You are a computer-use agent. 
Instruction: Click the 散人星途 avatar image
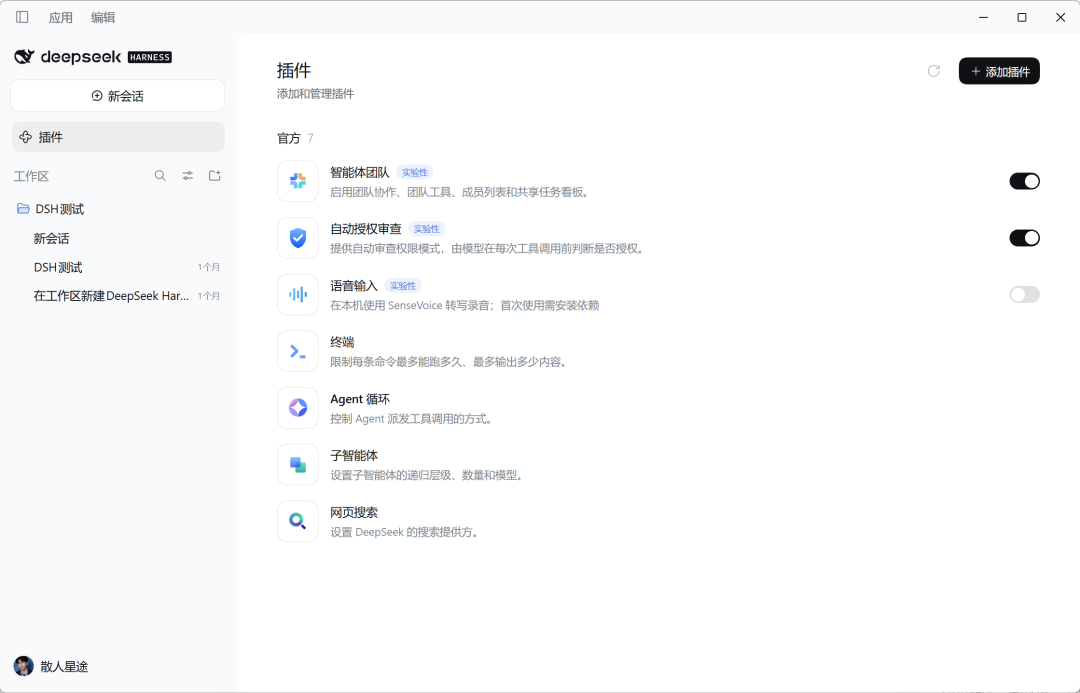click(23, 666)
